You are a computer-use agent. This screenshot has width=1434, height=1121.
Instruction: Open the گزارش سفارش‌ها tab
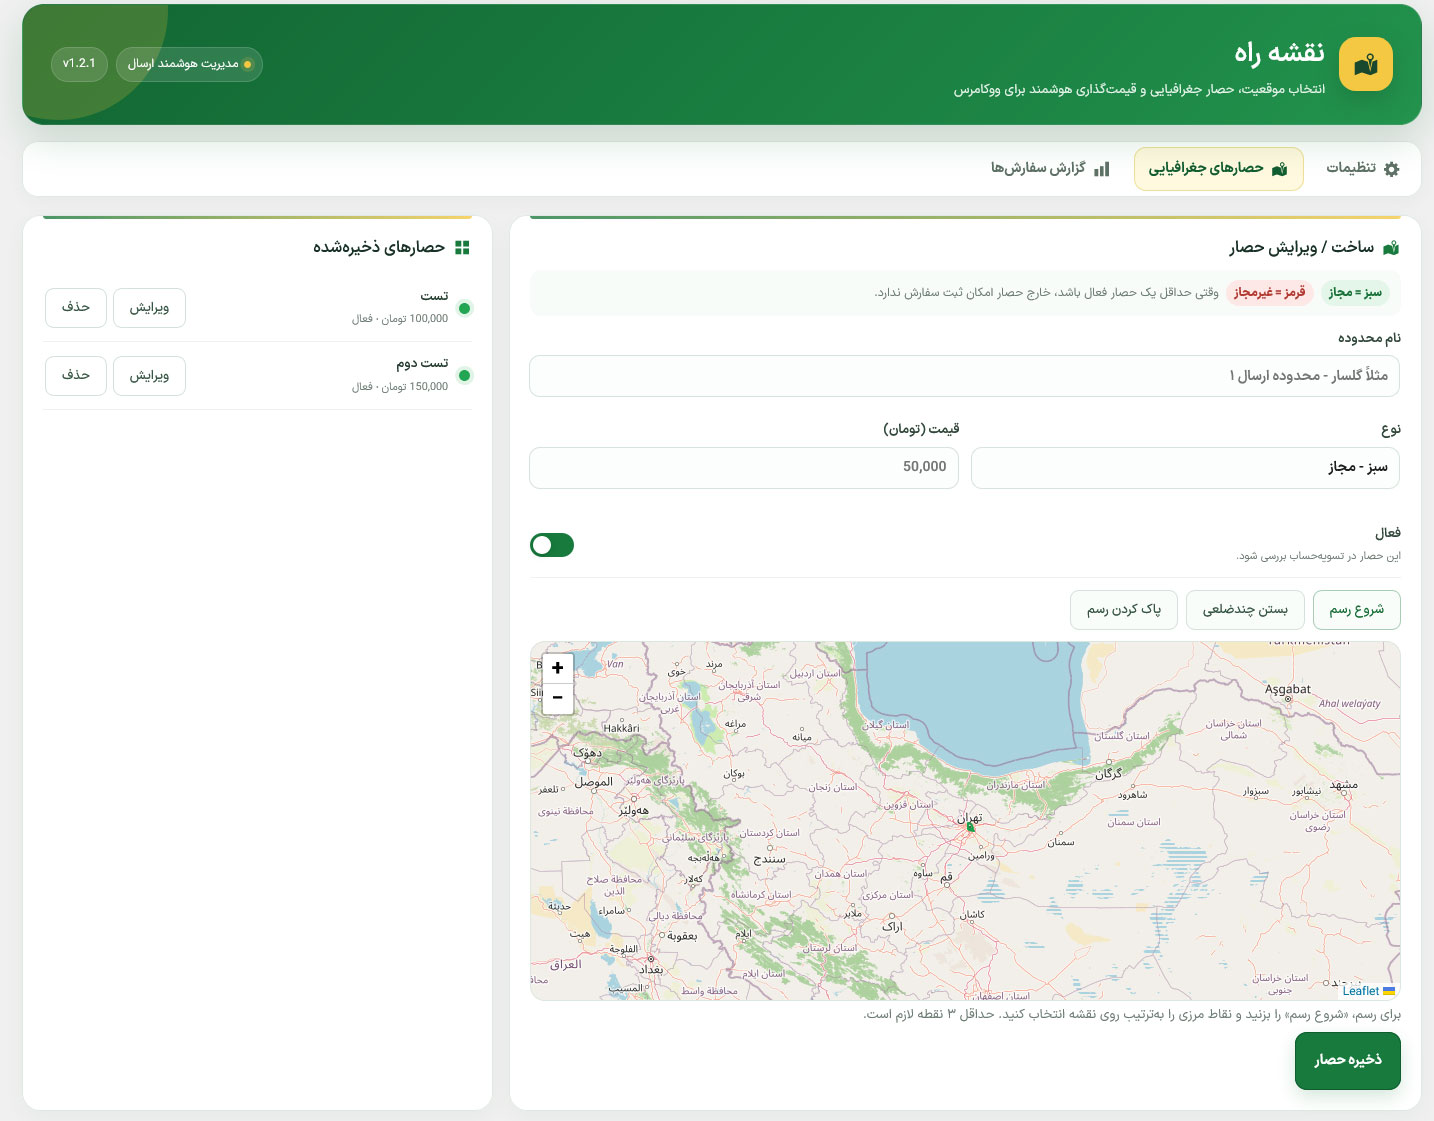1050,168
